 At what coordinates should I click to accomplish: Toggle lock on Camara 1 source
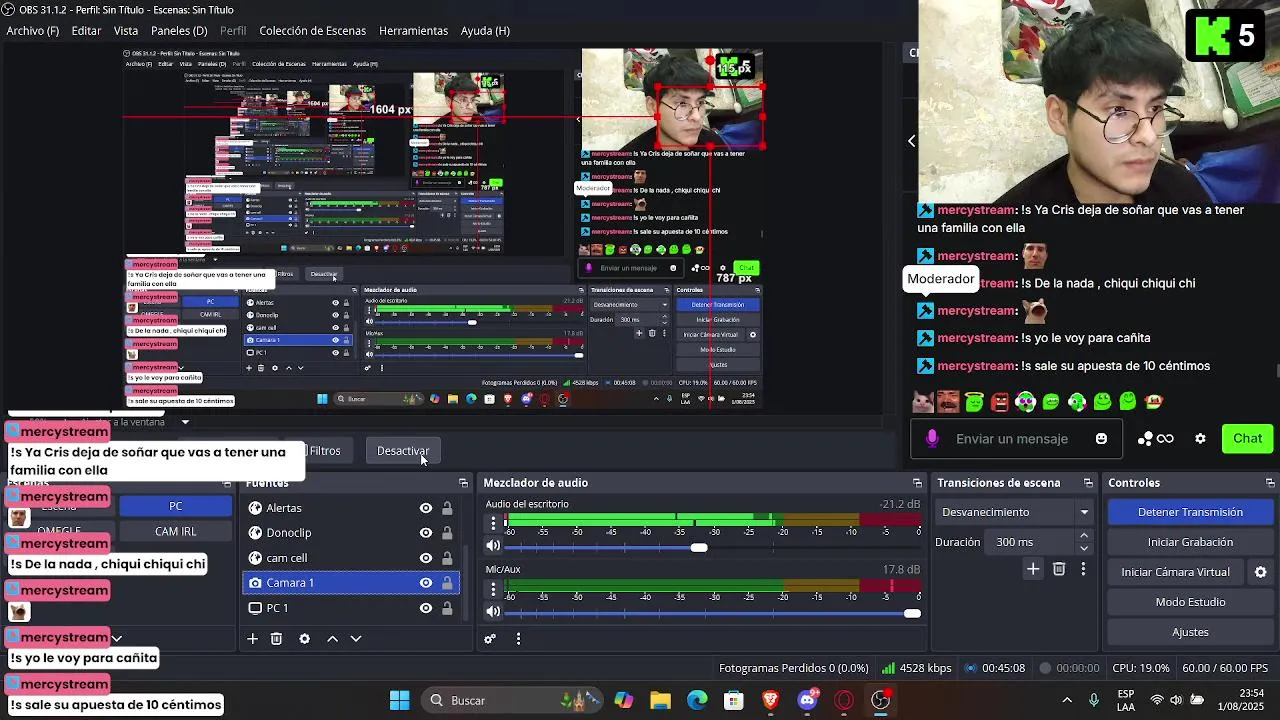(x=447, y=583)
